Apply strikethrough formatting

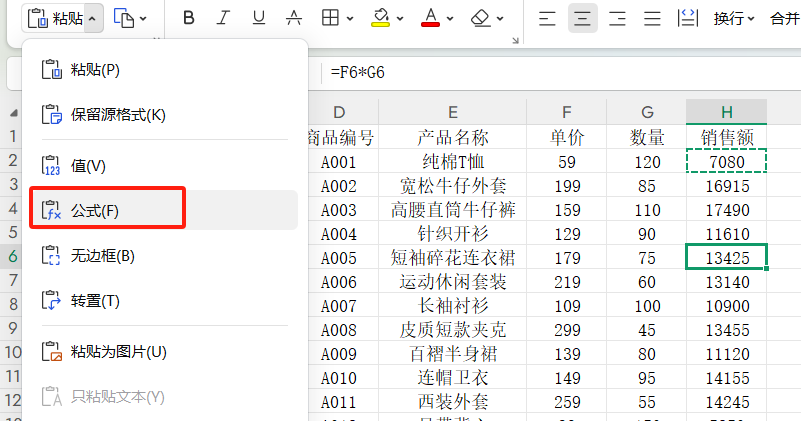click(294, 18)
